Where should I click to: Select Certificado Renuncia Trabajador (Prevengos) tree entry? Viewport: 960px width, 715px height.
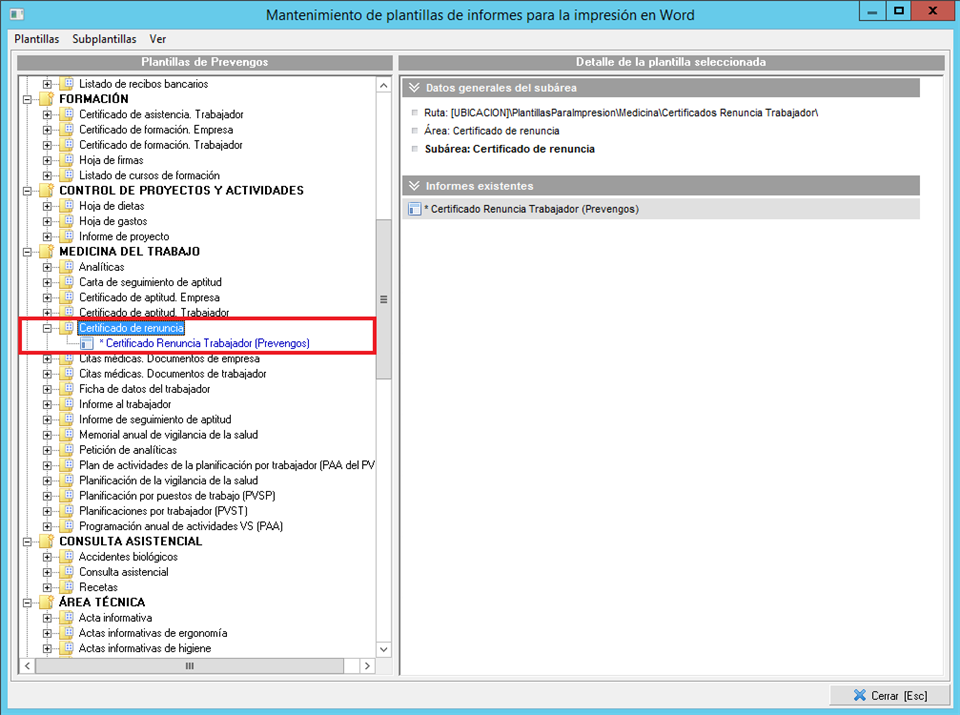[204, 343]
